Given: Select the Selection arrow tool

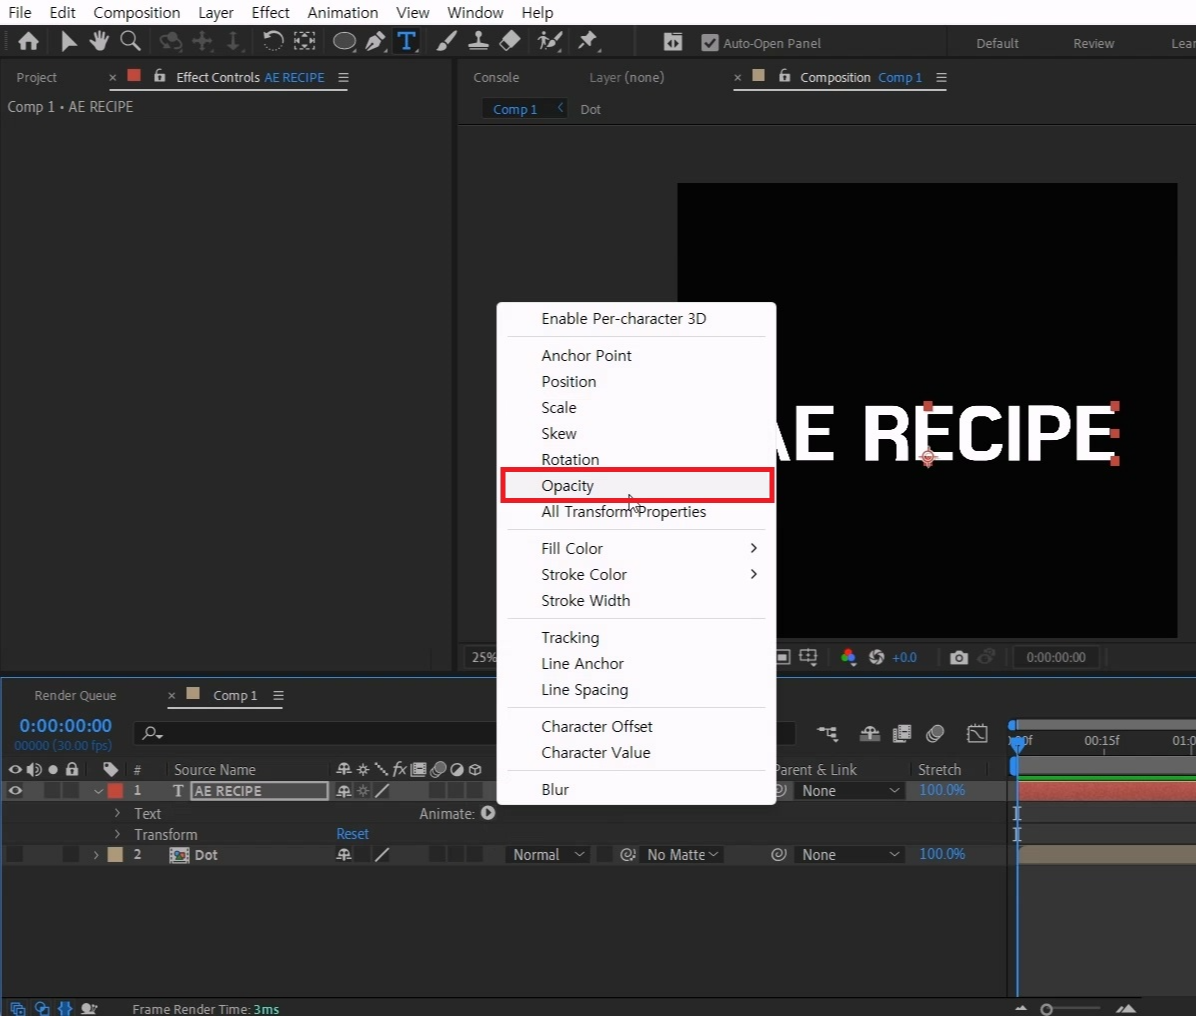Looking at the screenshot, I should (68, 41).
